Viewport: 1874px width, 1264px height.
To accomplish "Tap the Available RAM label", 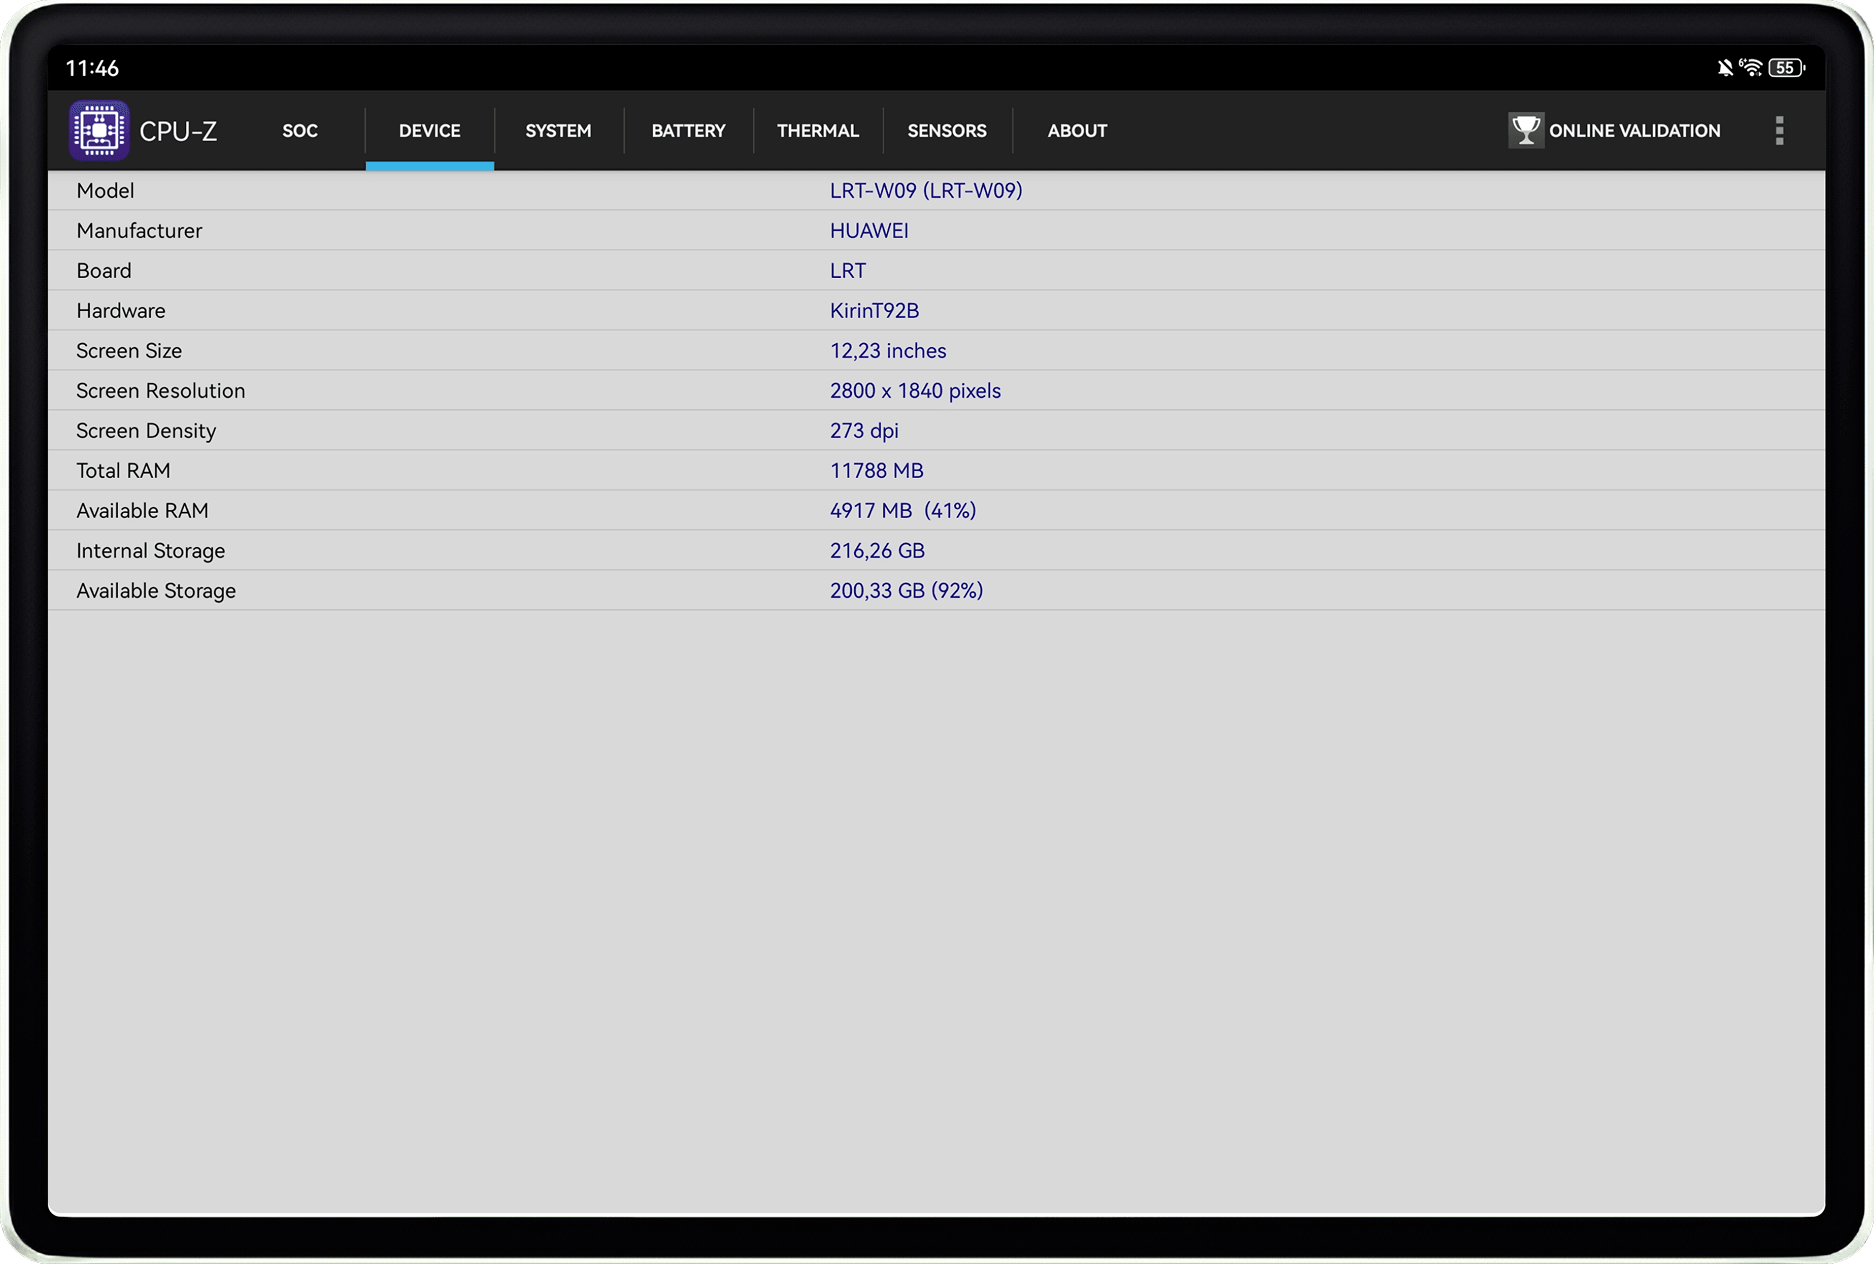I will [142, 511].
